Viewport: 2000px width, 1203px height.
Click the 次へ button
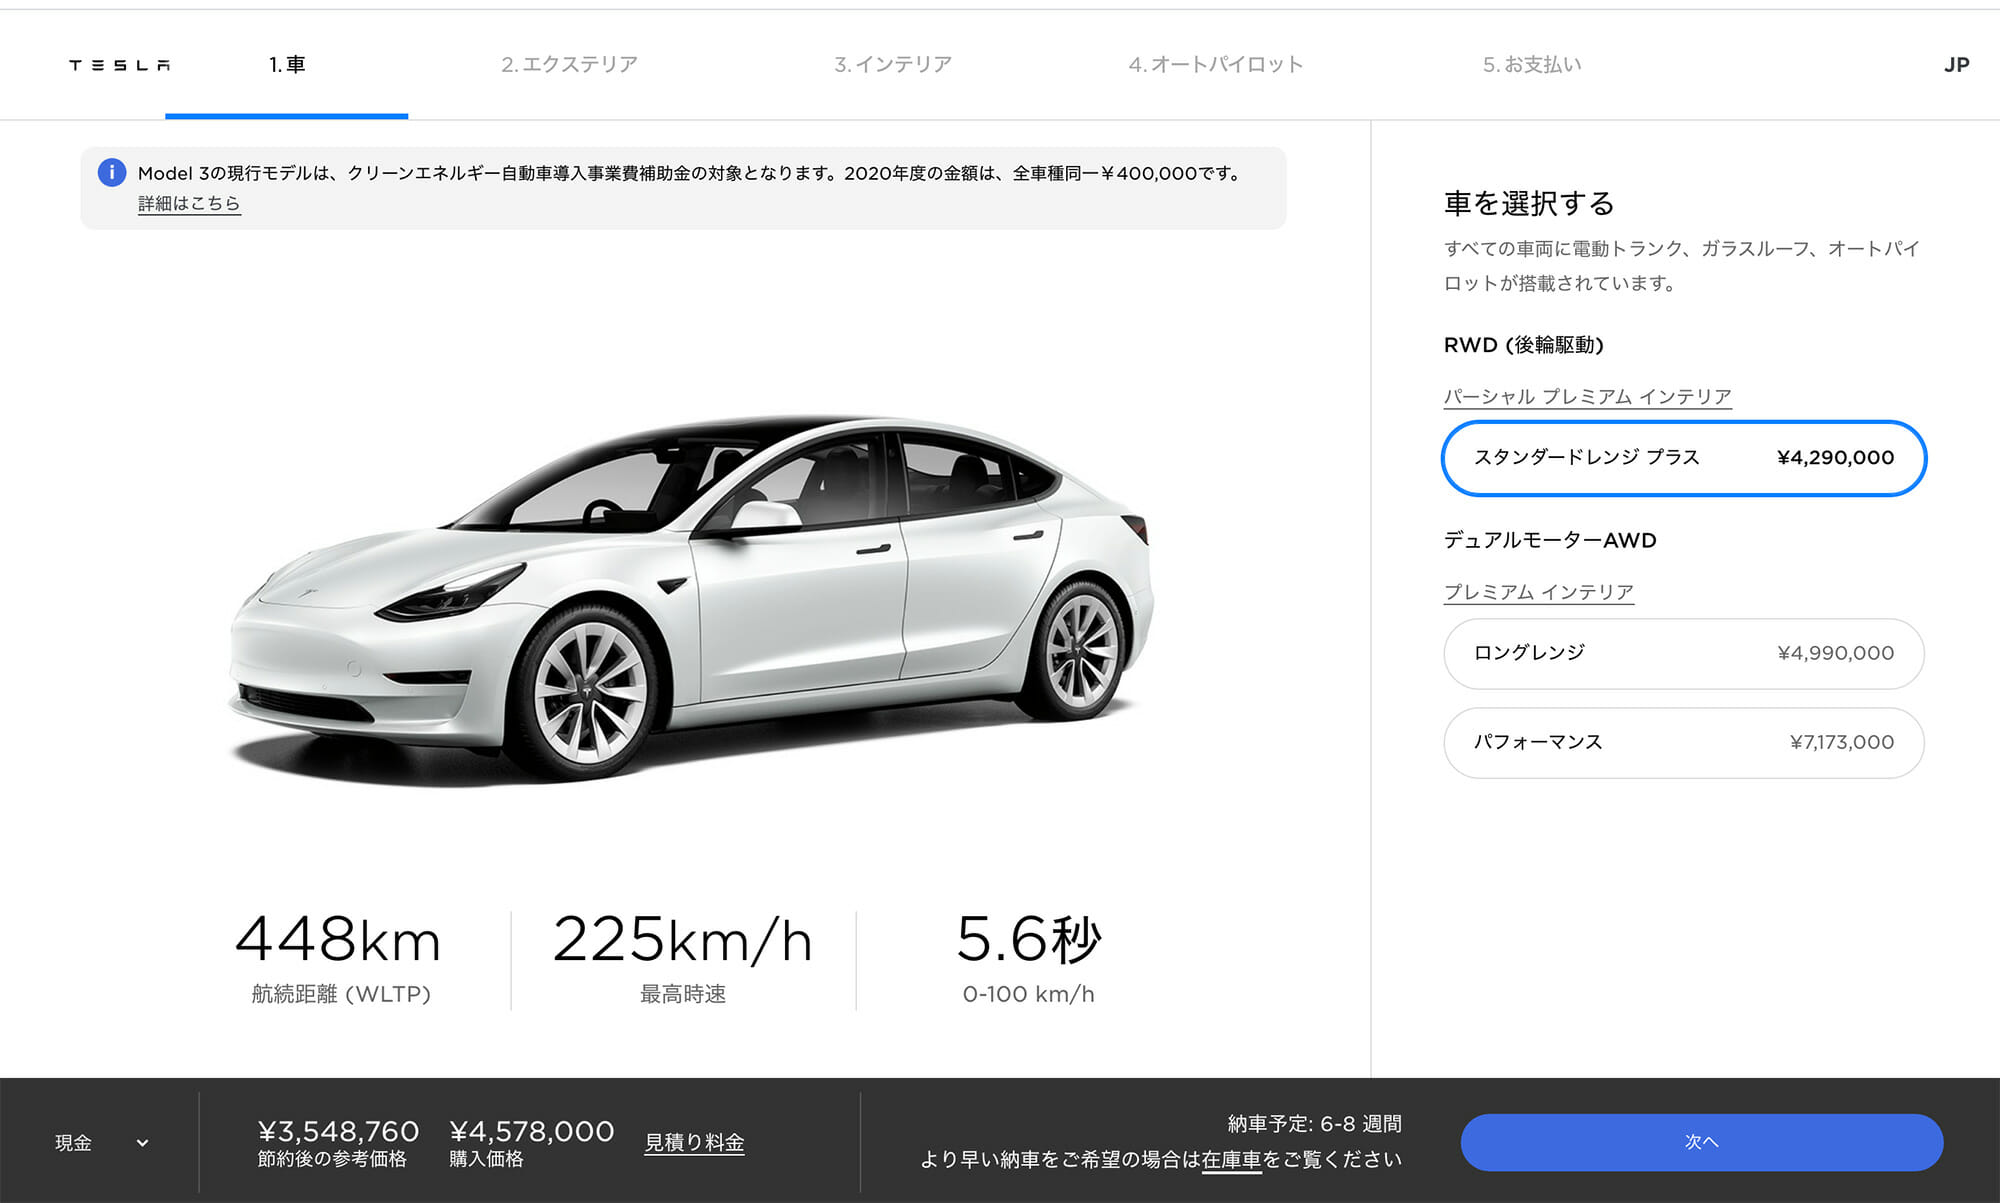point(1701,1142)
